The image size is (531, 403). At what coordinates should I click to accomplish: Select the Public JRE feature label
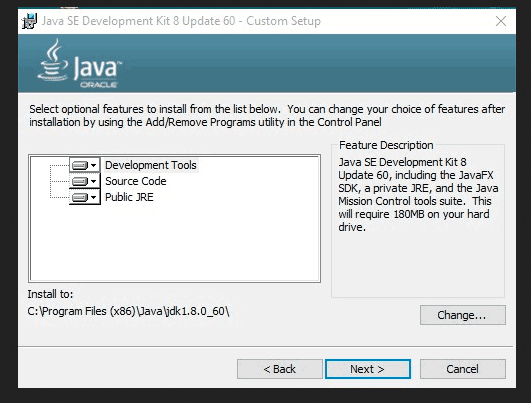pyautogui.click(x=129, y=197)
